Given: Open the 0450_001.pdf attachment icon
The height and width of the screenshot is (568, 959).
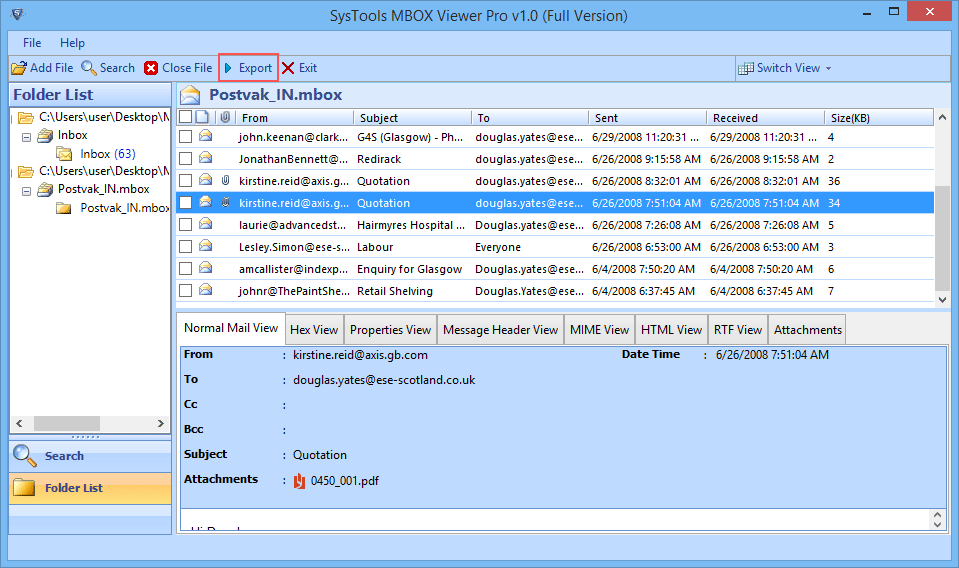Looking at the screenshot, I should click(299, 481).
